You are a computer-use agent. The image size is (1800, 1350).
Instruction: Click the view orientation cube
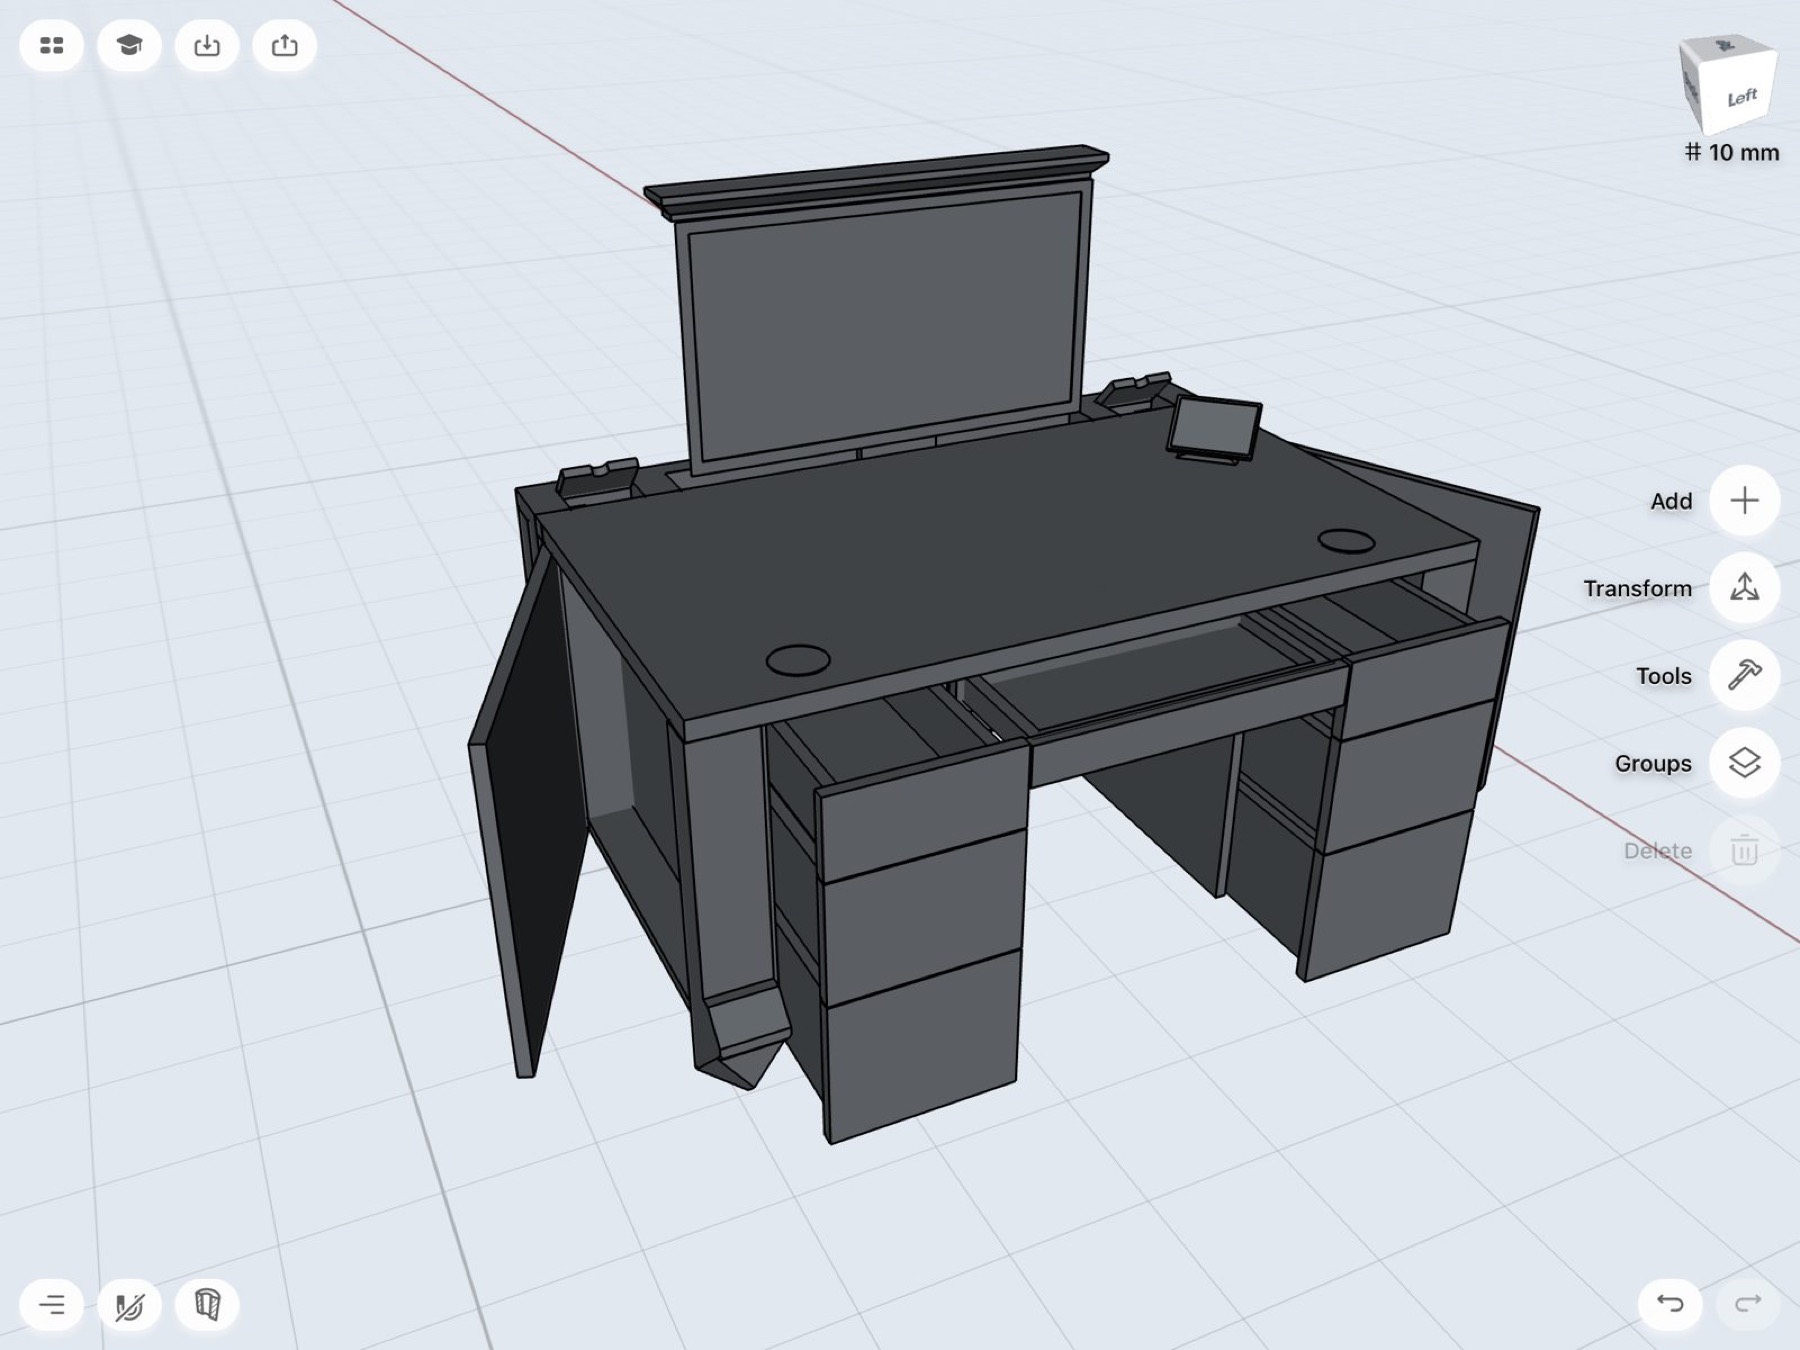coord(1728,84)
